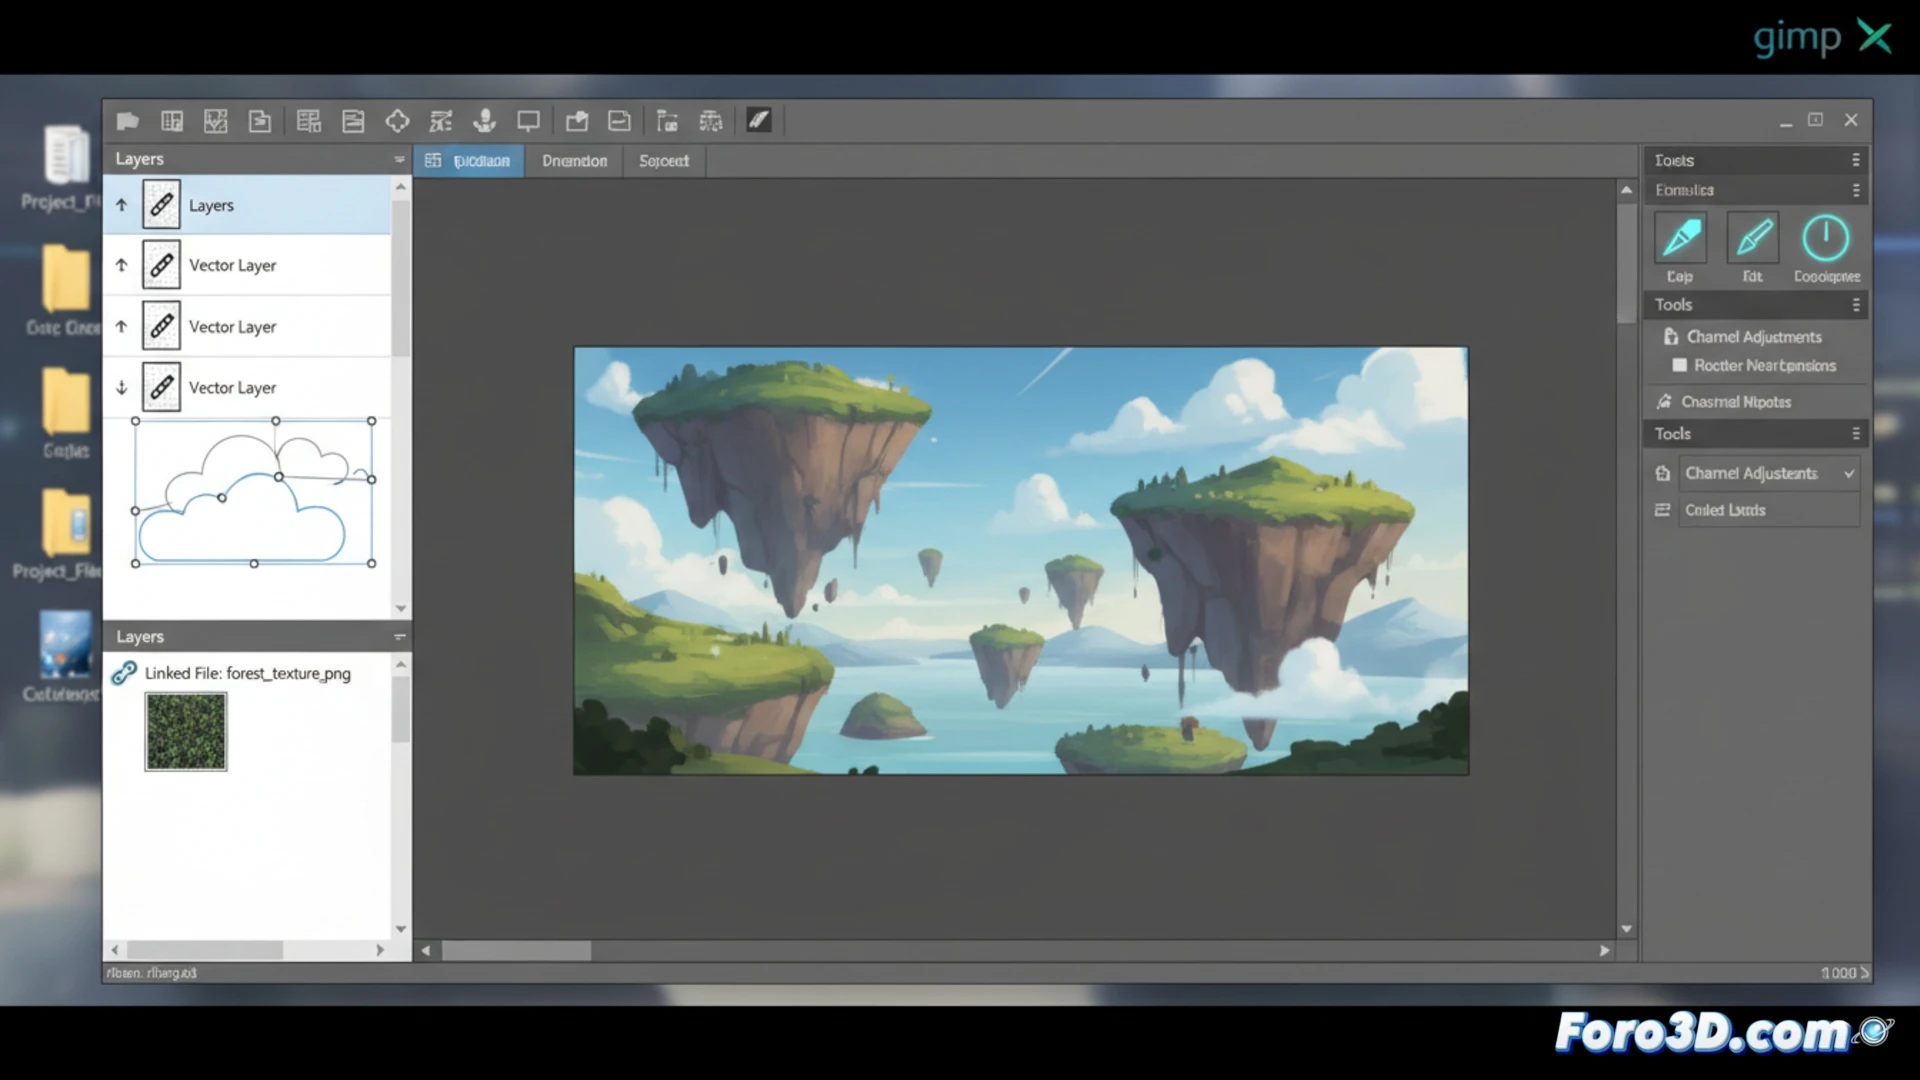Click the grid icon in the top toolbar
The width and height of the screenshot is (1920, 1080).
[172, 120]
